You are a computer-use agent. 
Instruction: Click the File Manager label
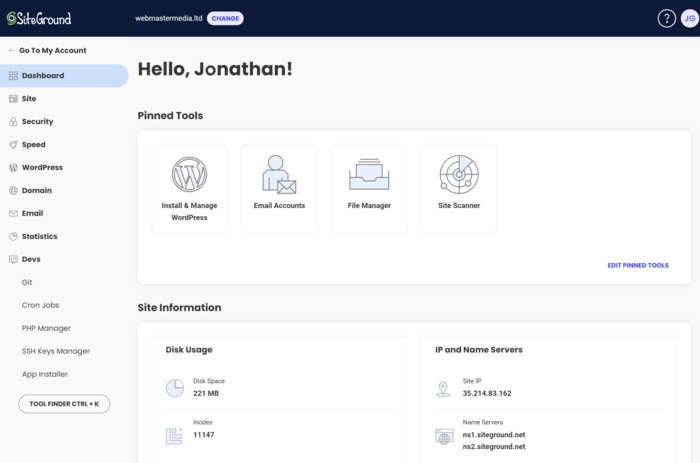(x=369, y=205)
